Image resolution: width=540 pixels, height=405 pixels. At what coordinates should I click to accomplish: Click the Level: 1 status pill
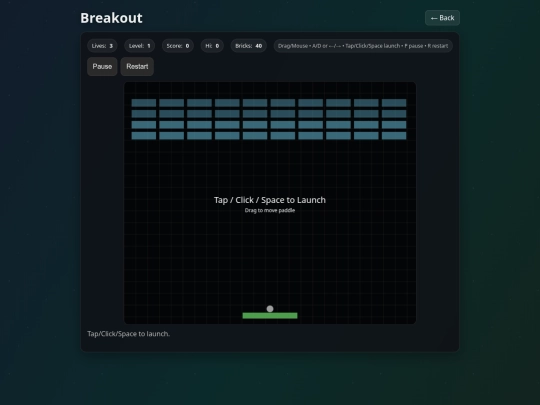coord(139,46)
